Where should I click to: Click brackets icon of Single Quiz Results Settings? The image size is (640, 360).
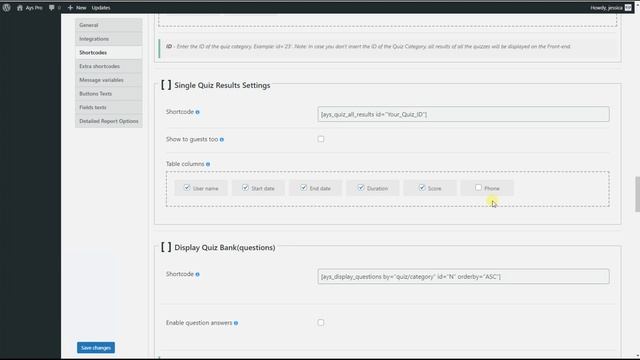tap(166, 85)
